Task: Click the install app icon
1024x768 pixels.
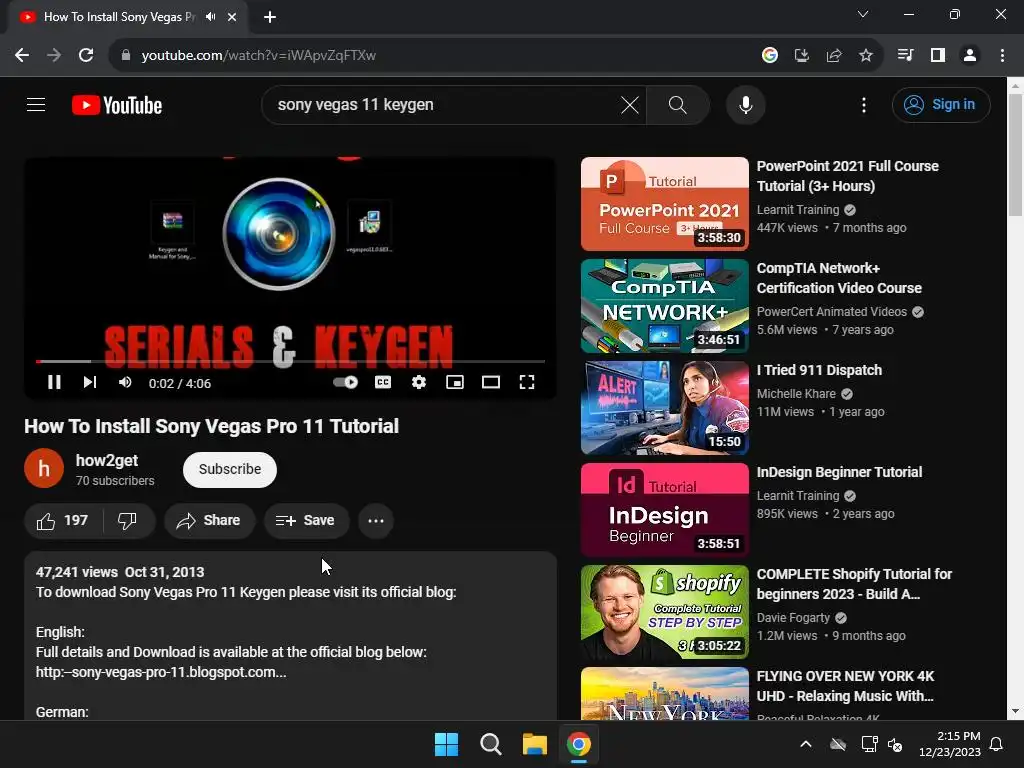Action: [802, 55]
